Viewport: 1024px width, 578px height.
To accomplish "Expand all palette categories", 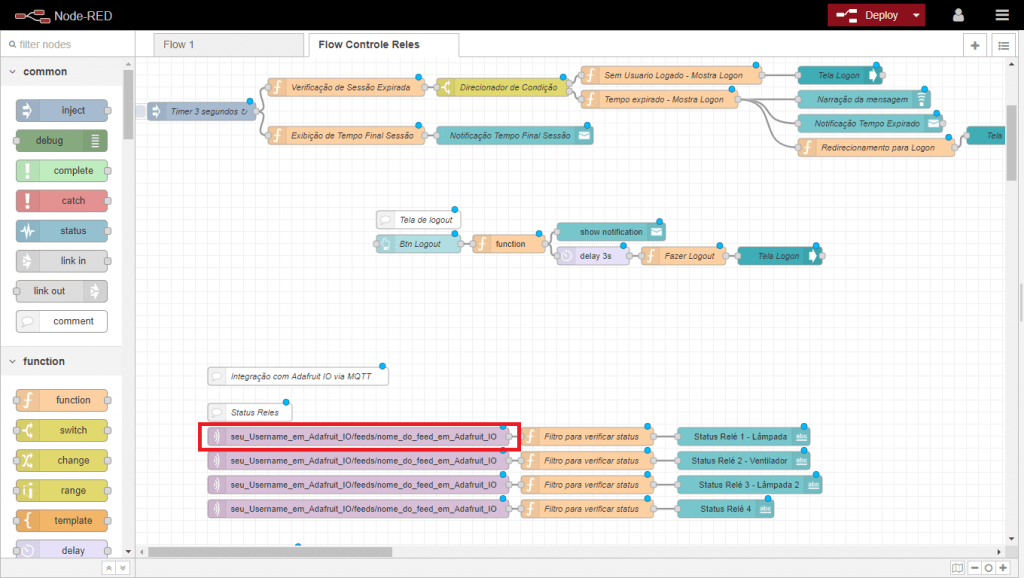I will click(122, 568).
